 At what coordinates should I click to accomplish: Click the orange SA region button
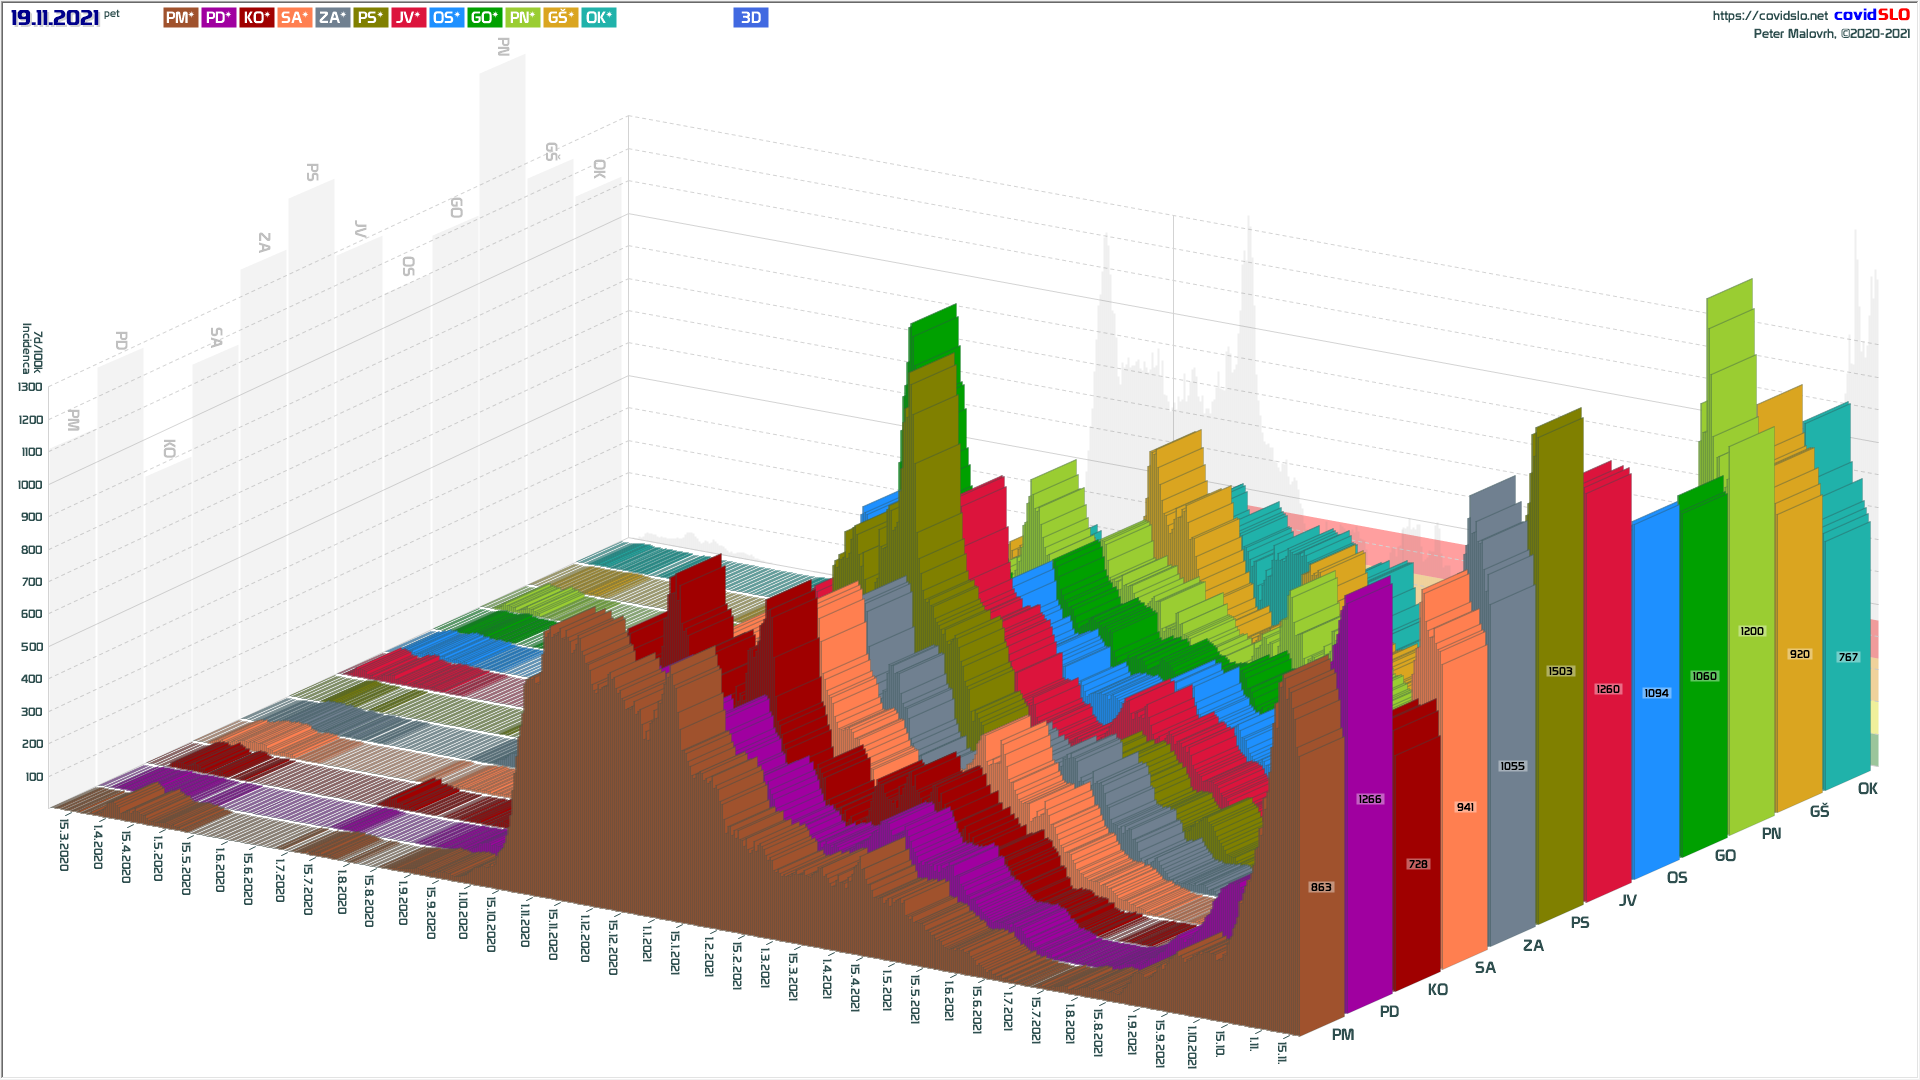294,18
